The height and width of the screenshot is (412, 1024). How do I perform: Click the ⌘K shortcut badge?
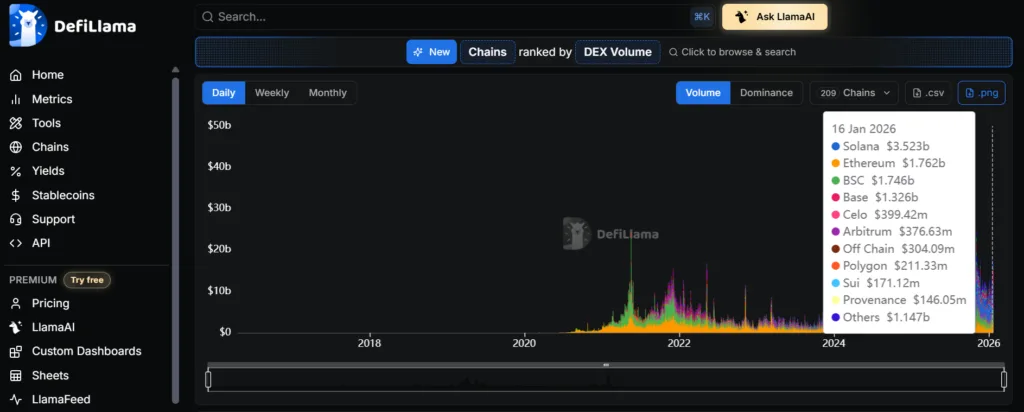click(702, 17)
